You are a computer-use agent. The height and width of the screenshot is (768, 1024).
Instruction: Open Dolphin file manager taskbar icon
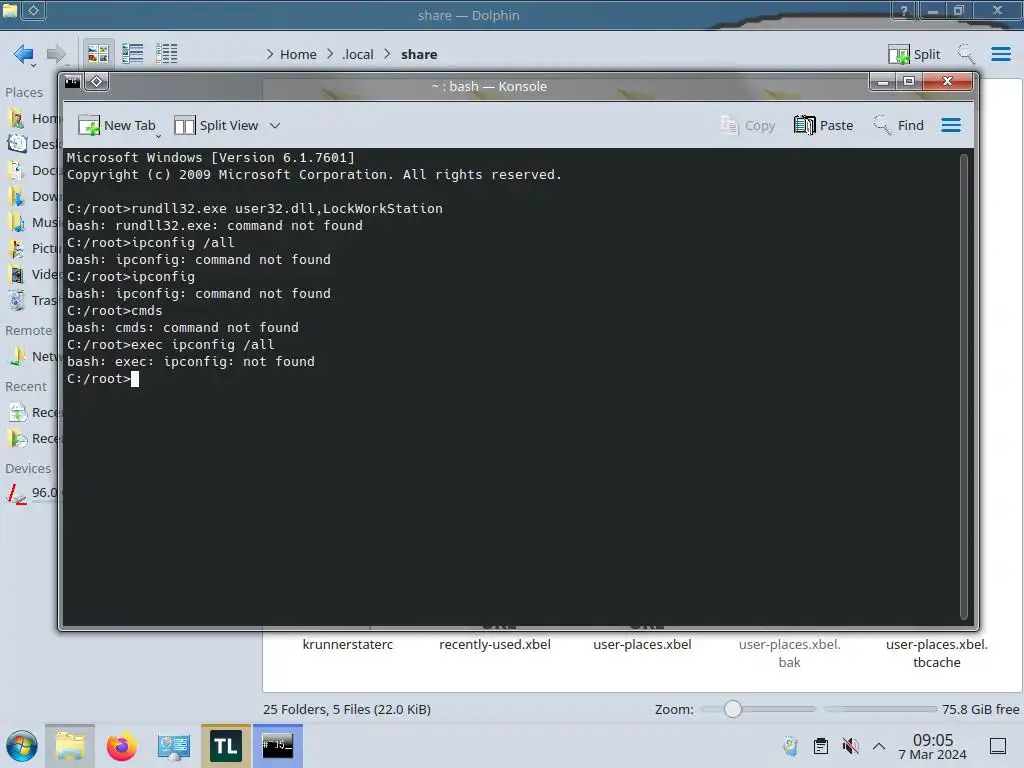[70, 746]
